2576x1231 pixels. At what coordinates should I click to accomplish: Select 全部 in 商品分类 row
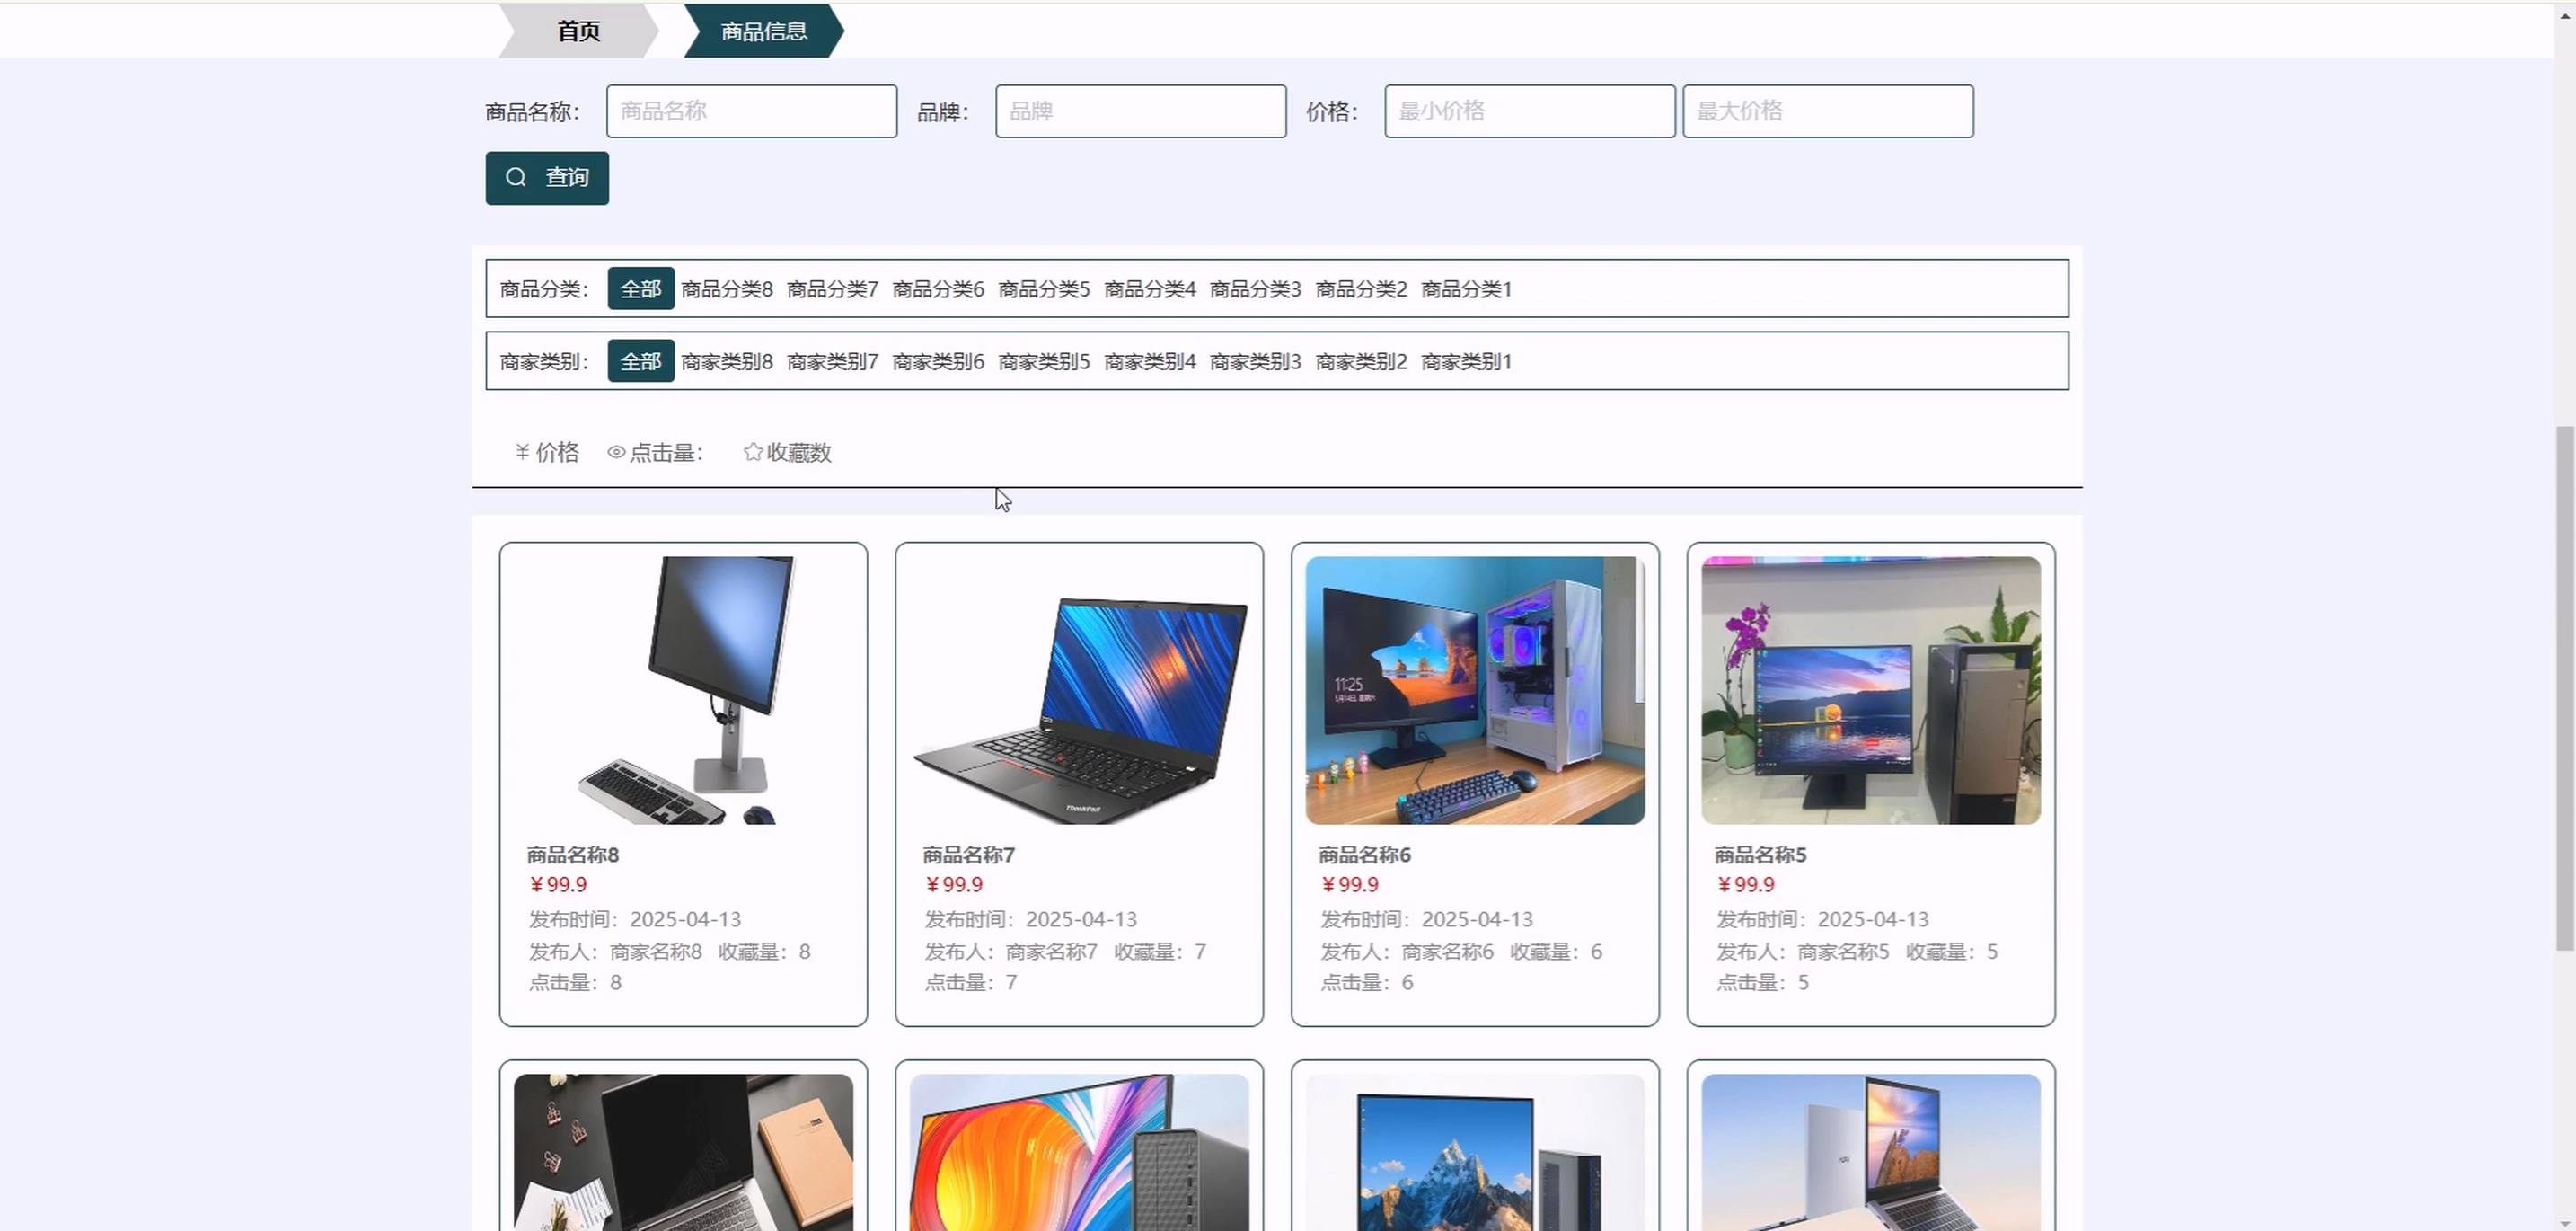coord(640,289)
